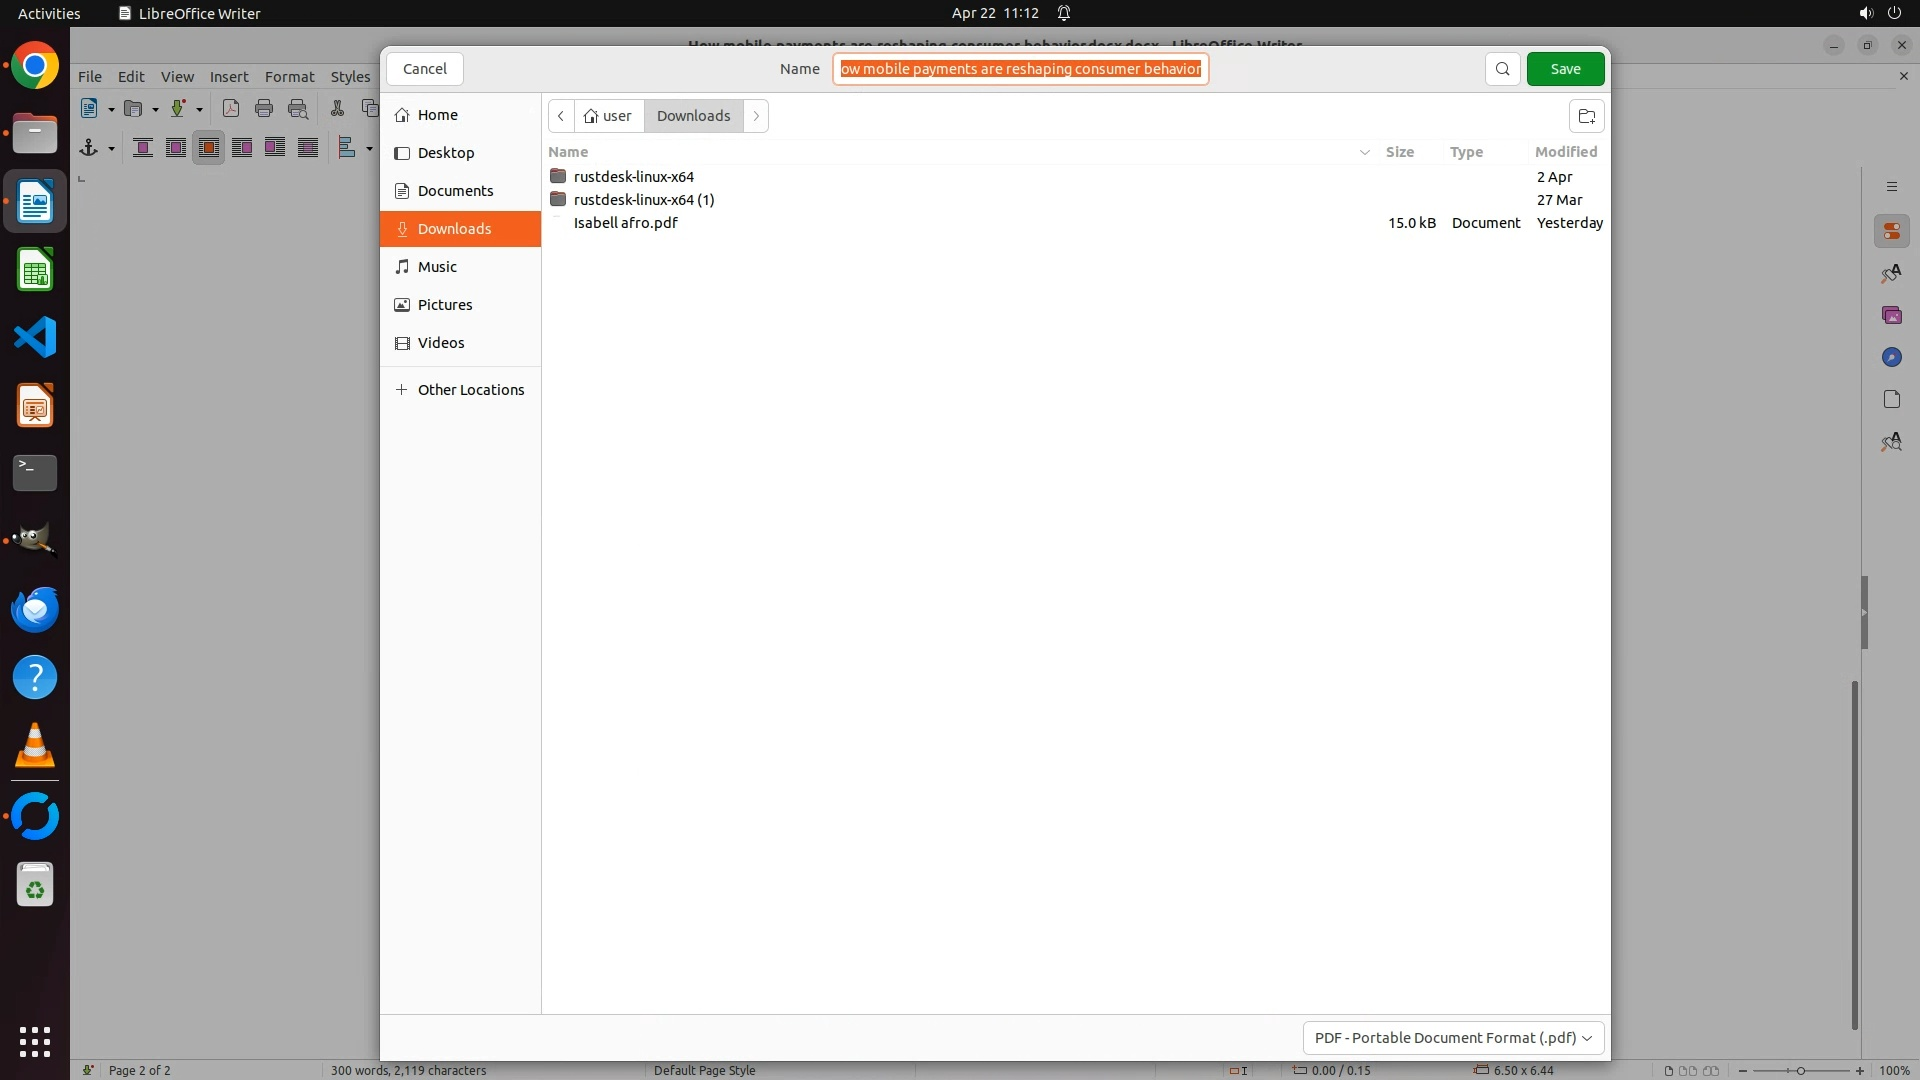Open the sidebar Properties panel icon
The image size is (1920, 1080).
tap(1891, 231)
